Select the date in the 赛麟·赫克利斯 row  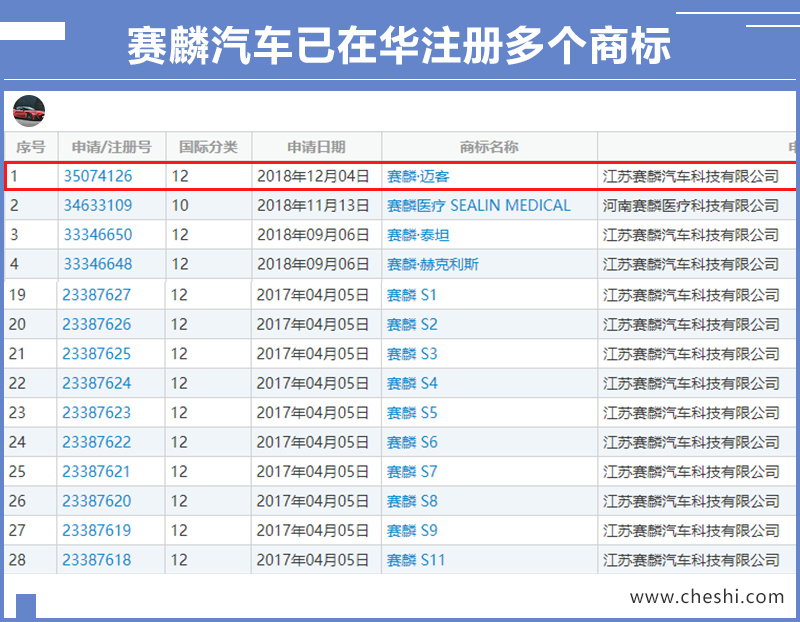click(313, 264)
